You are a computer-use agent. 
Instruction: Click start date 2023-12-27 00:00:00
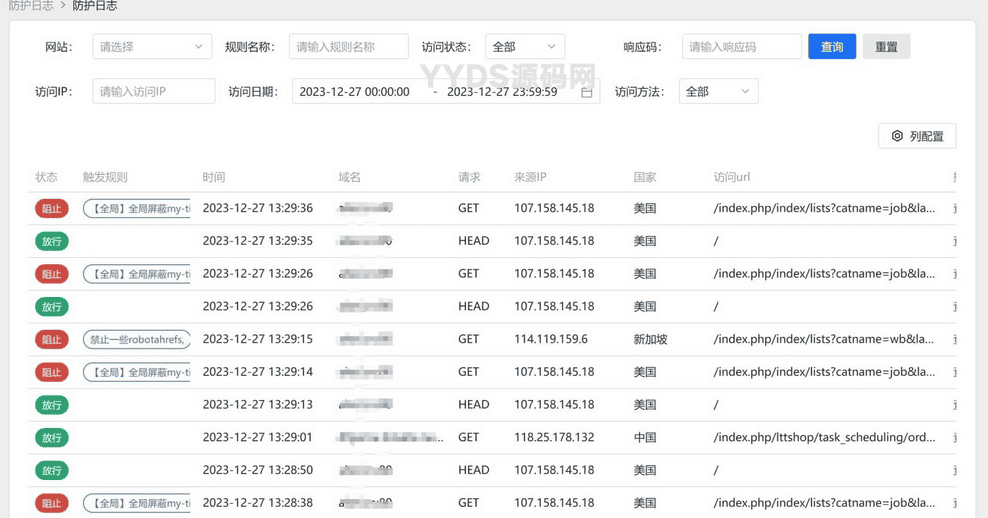click(354, 92)
